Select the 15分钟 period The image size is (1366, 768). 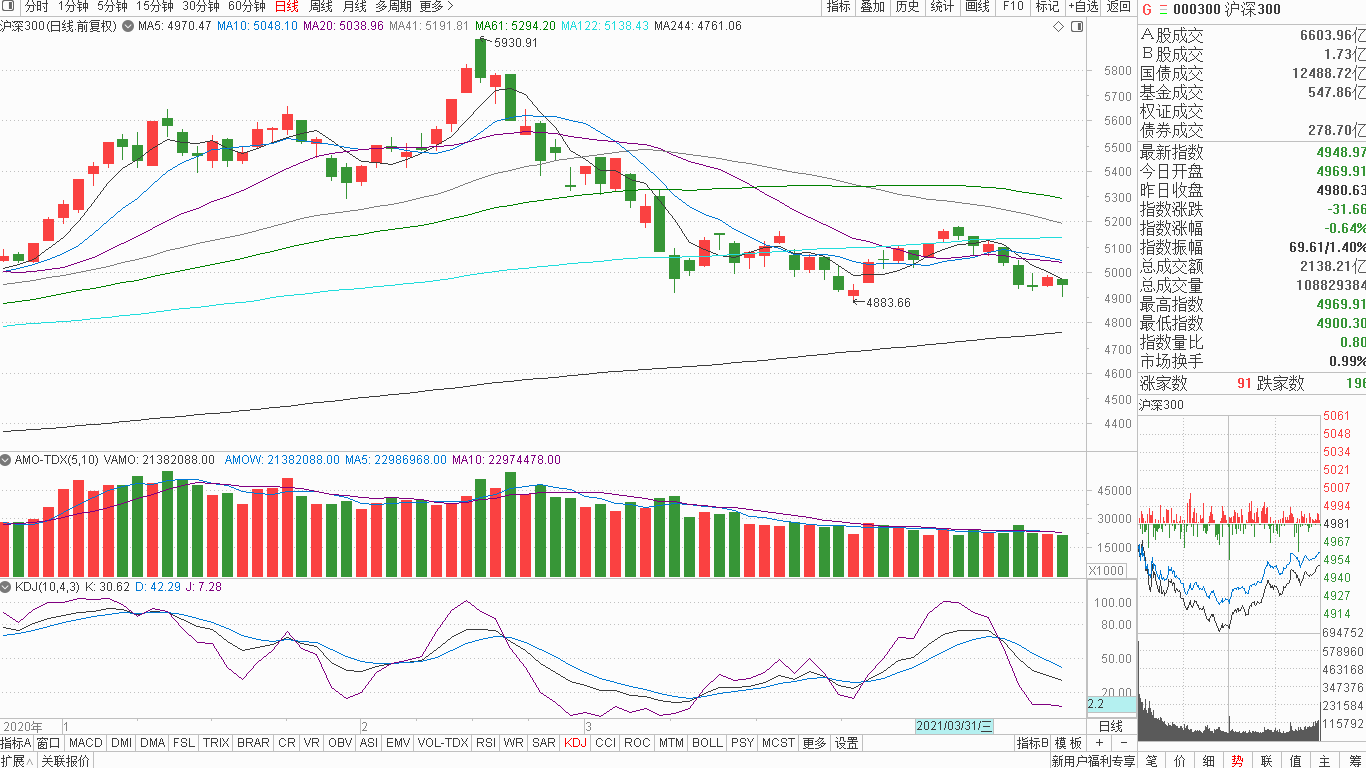point(154,7)
